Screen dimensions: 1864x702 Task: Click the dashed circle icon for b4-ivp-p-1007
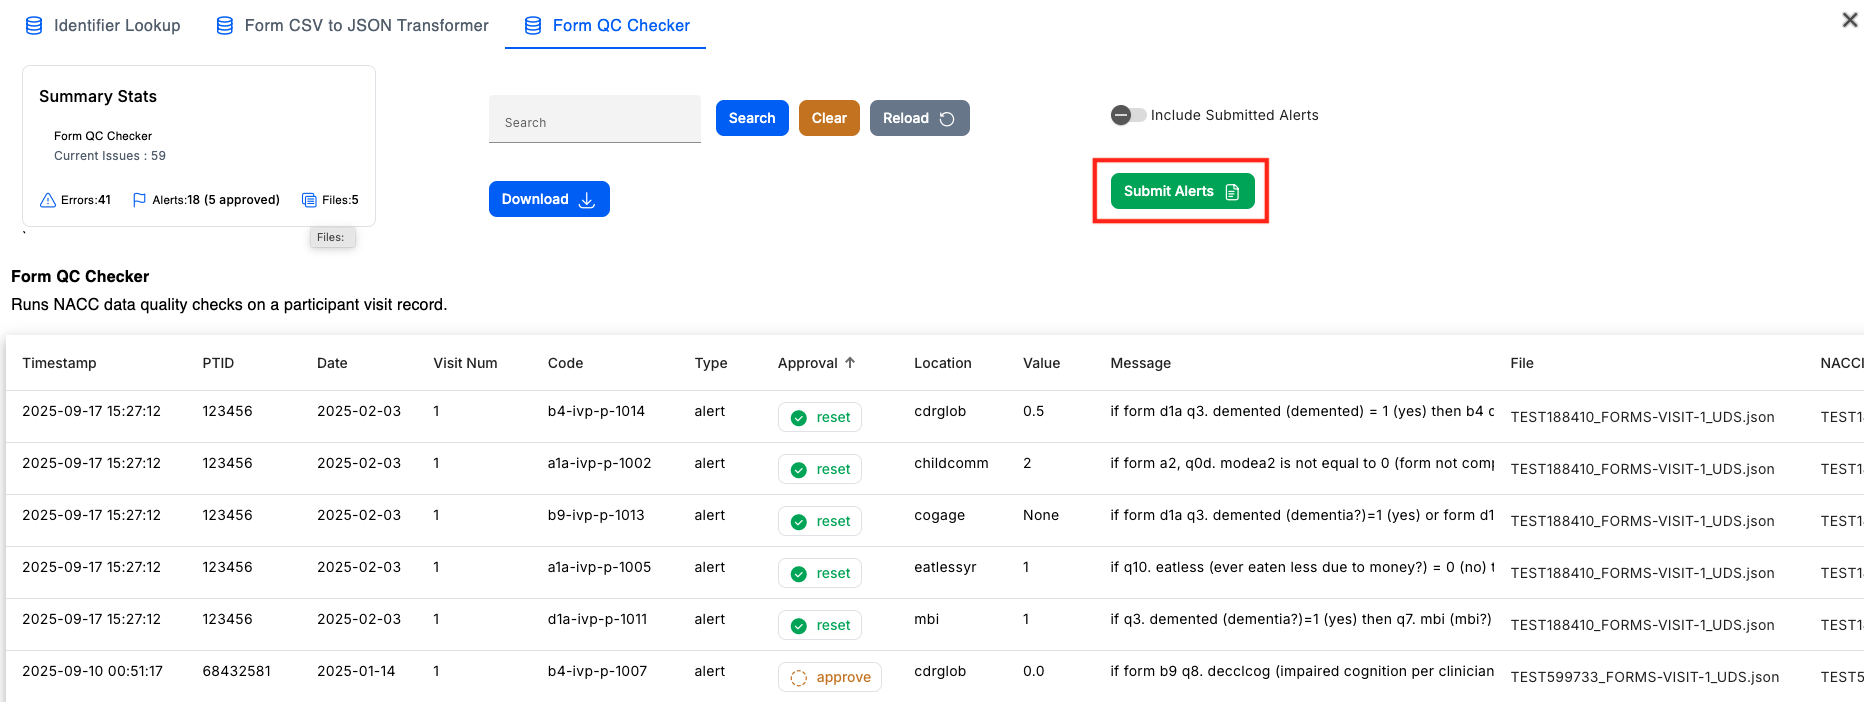(799, 678)
